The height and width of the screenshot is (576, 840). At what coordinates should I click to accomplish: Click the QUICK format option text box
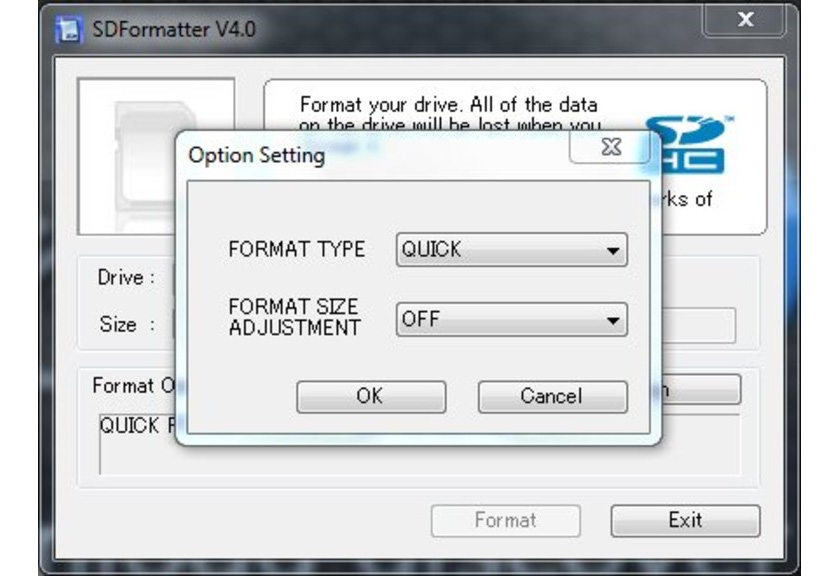click(419, 444)
